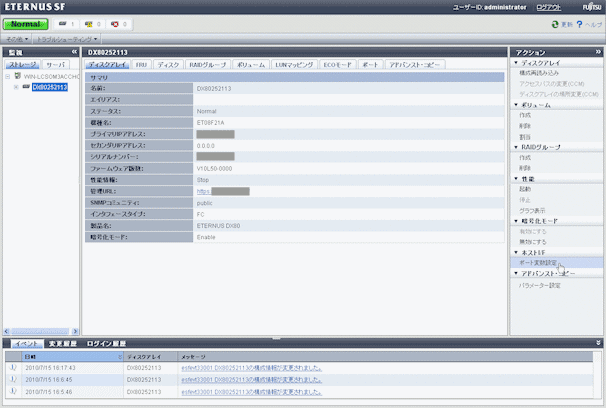
Task: Collapse the WIN-LCS0M3ACCH tree node
Action: (x=7, y=76)
